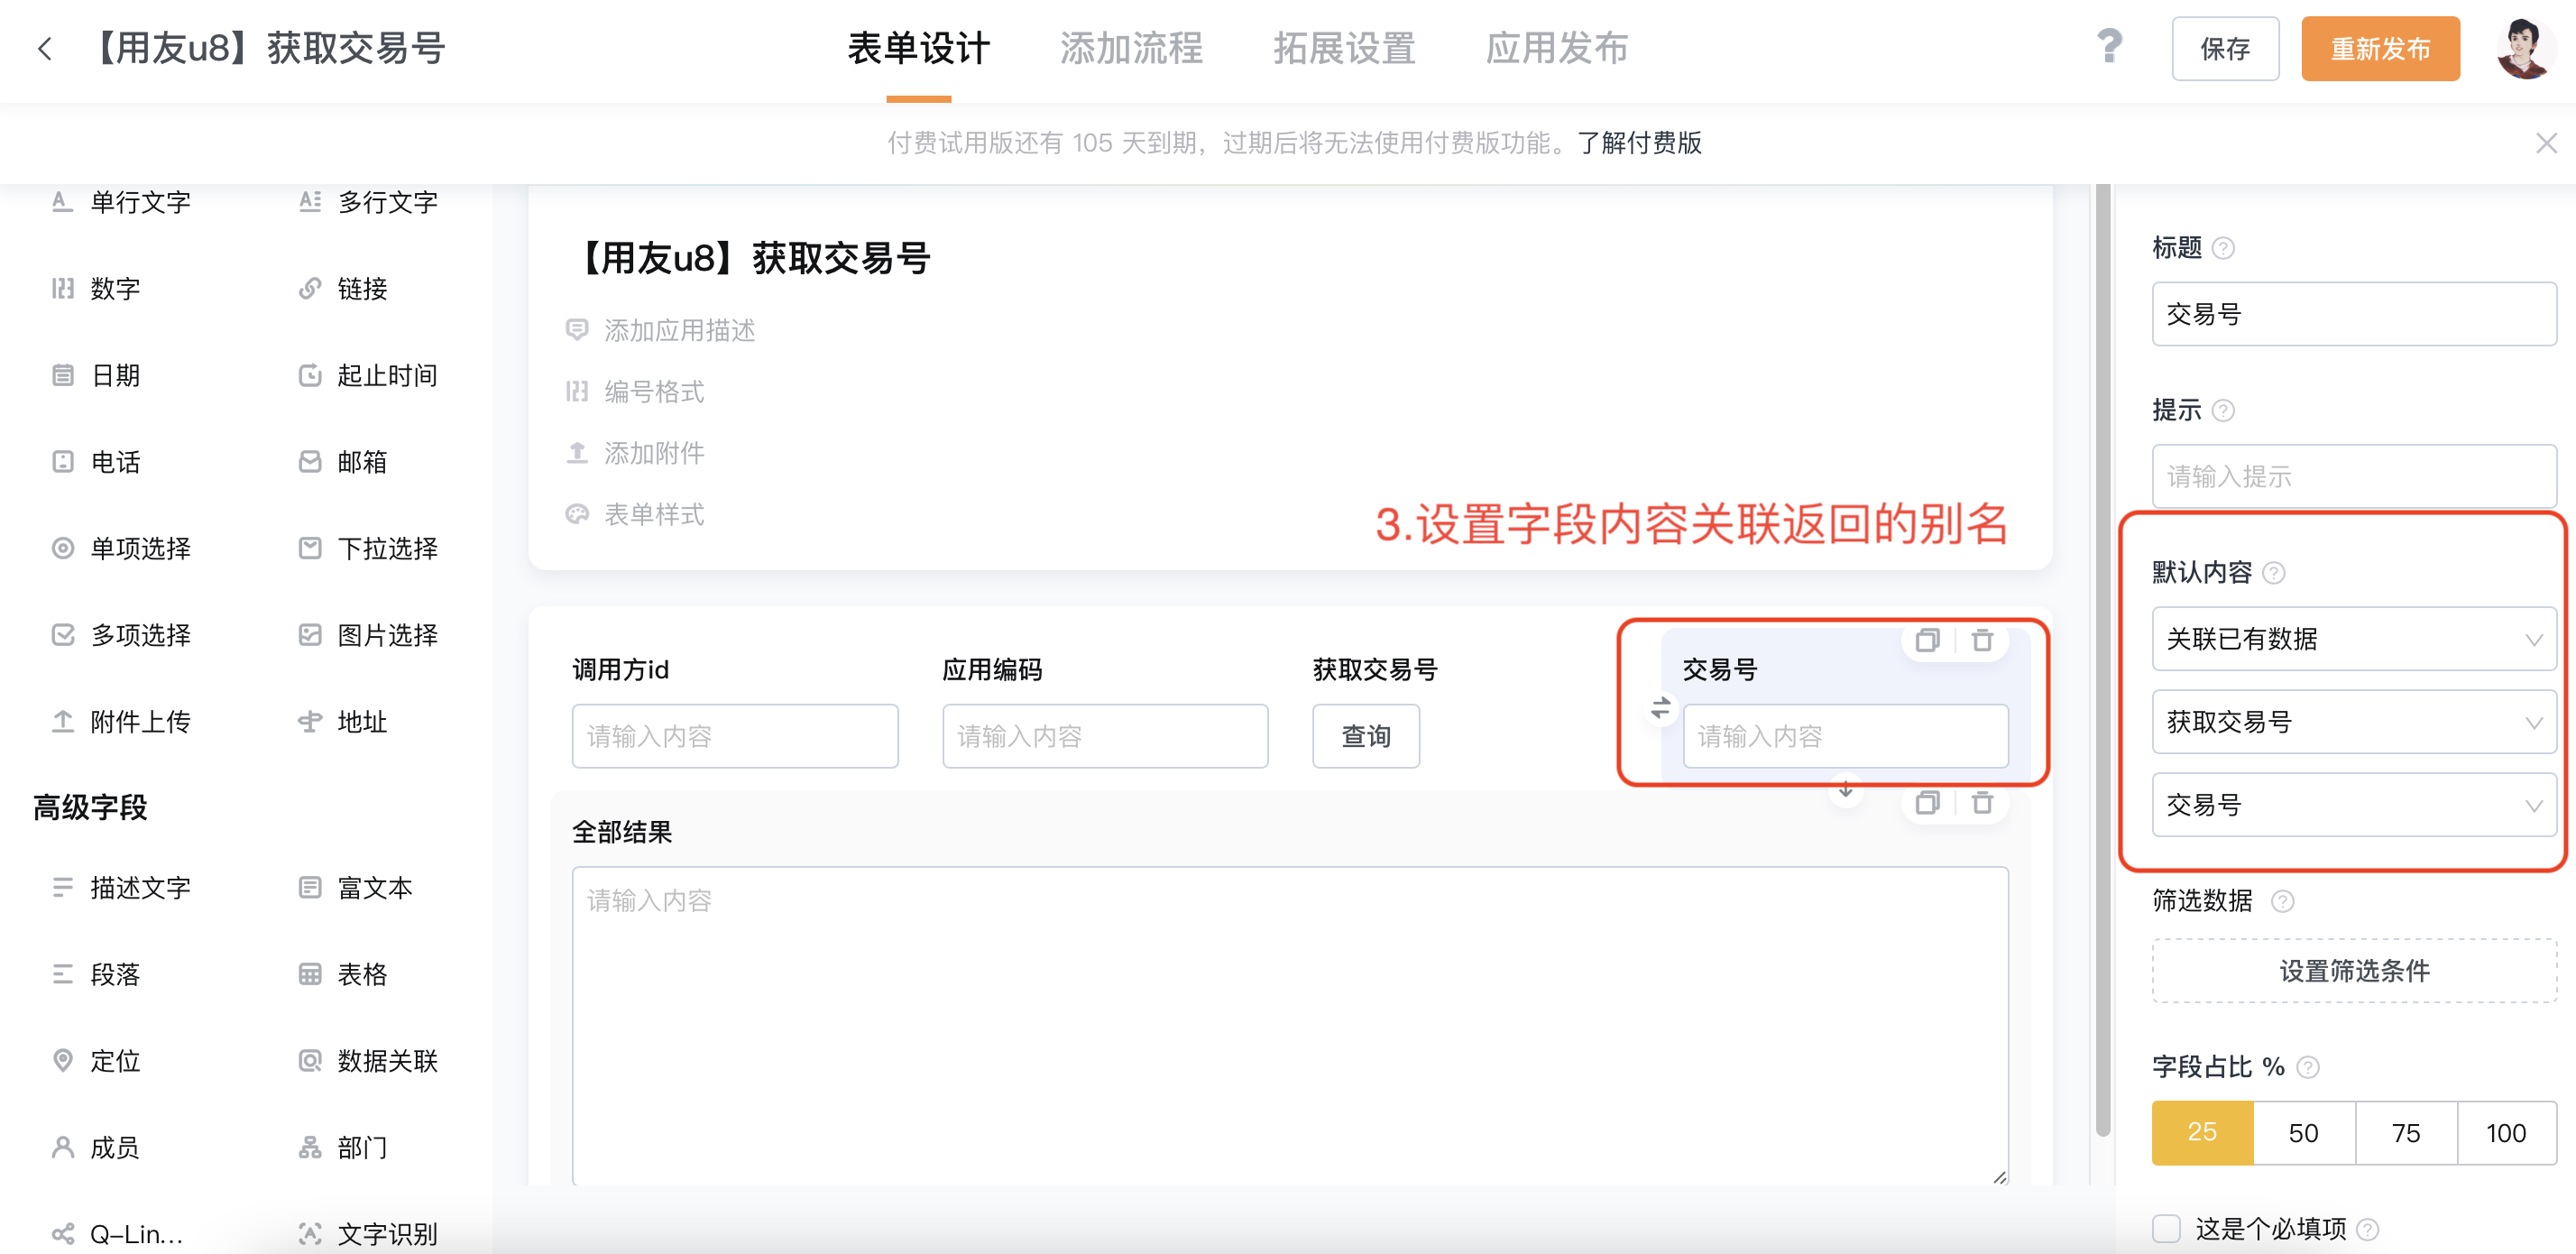Add a 段落 field
The image size is (2576, 1254).
[96, 974]
